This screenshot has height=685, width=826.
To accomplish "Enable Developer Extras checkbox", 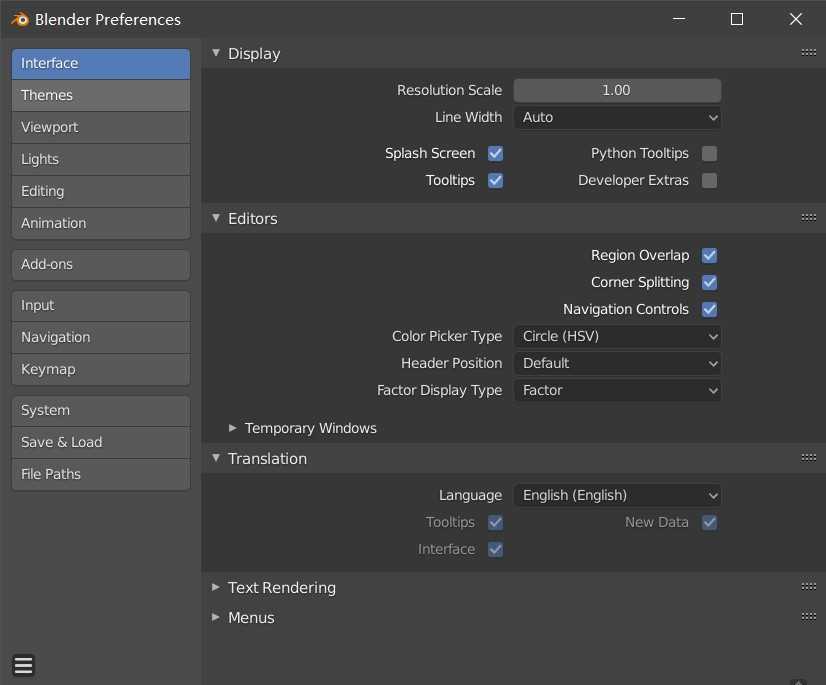I will coord(710,180).
